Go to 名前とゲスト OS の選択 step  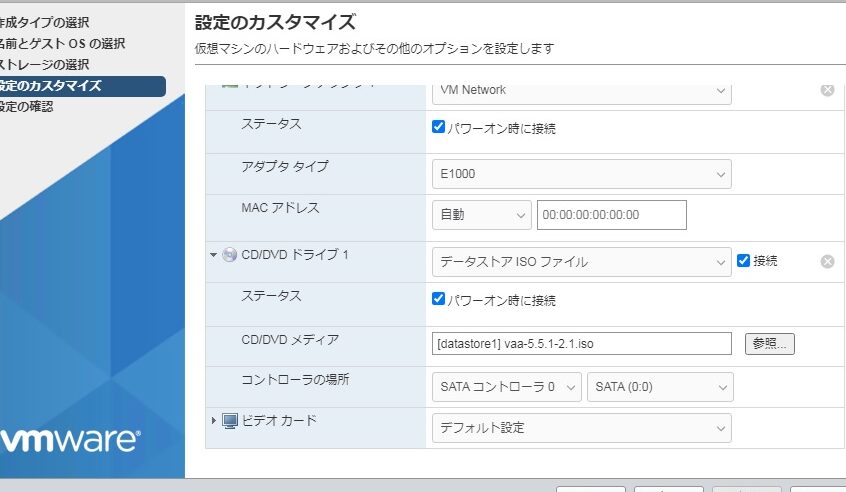tap(62, 44)
